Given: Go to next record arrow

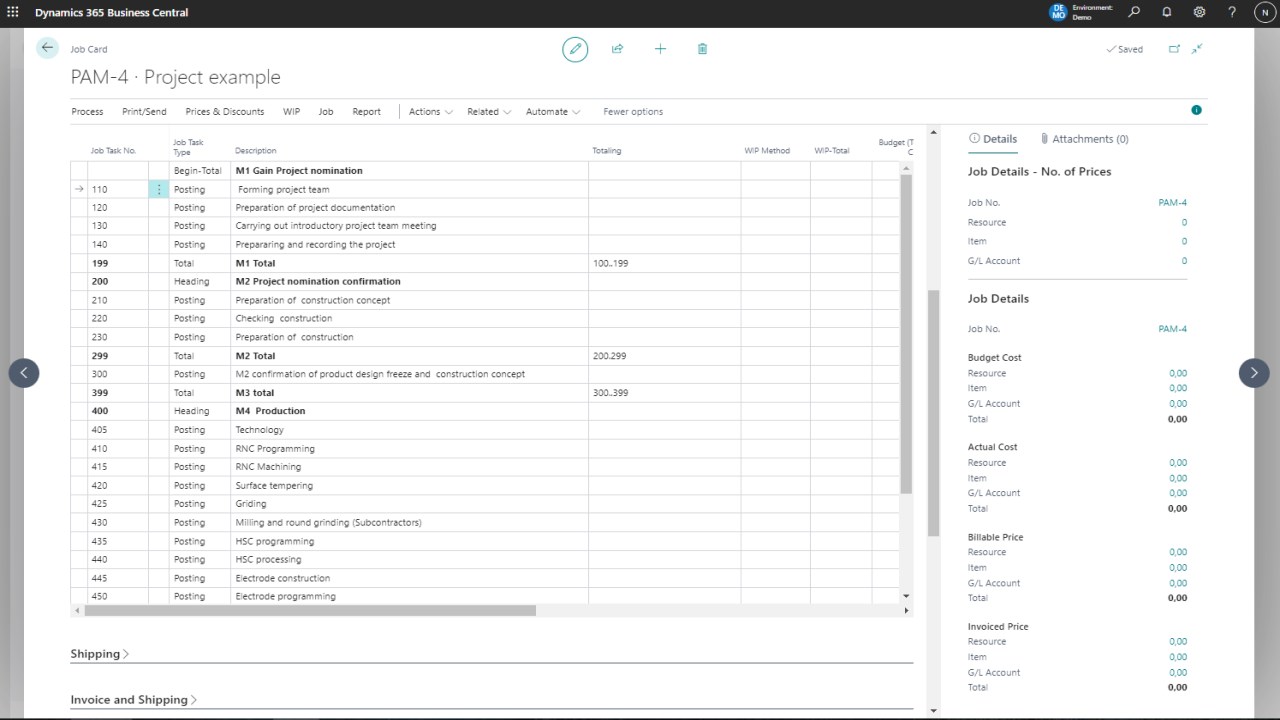Looking at the screenshot, I should pos(1254,373).
